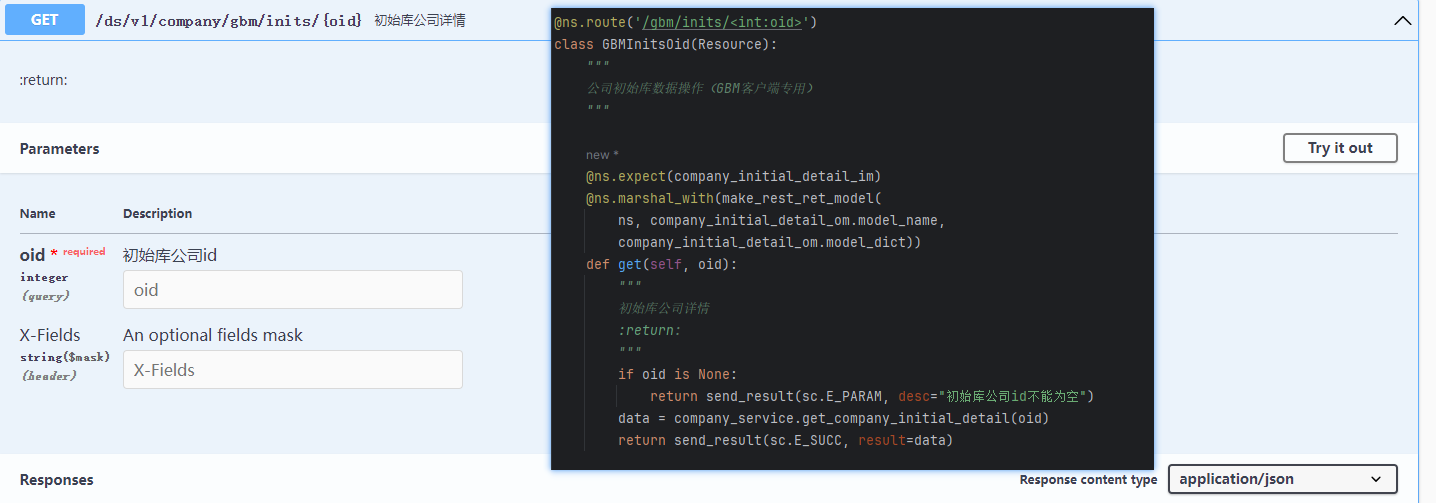Click the Responses section heading
Viewport: 1436px width, 503px height.
click(x=56, y=480)
